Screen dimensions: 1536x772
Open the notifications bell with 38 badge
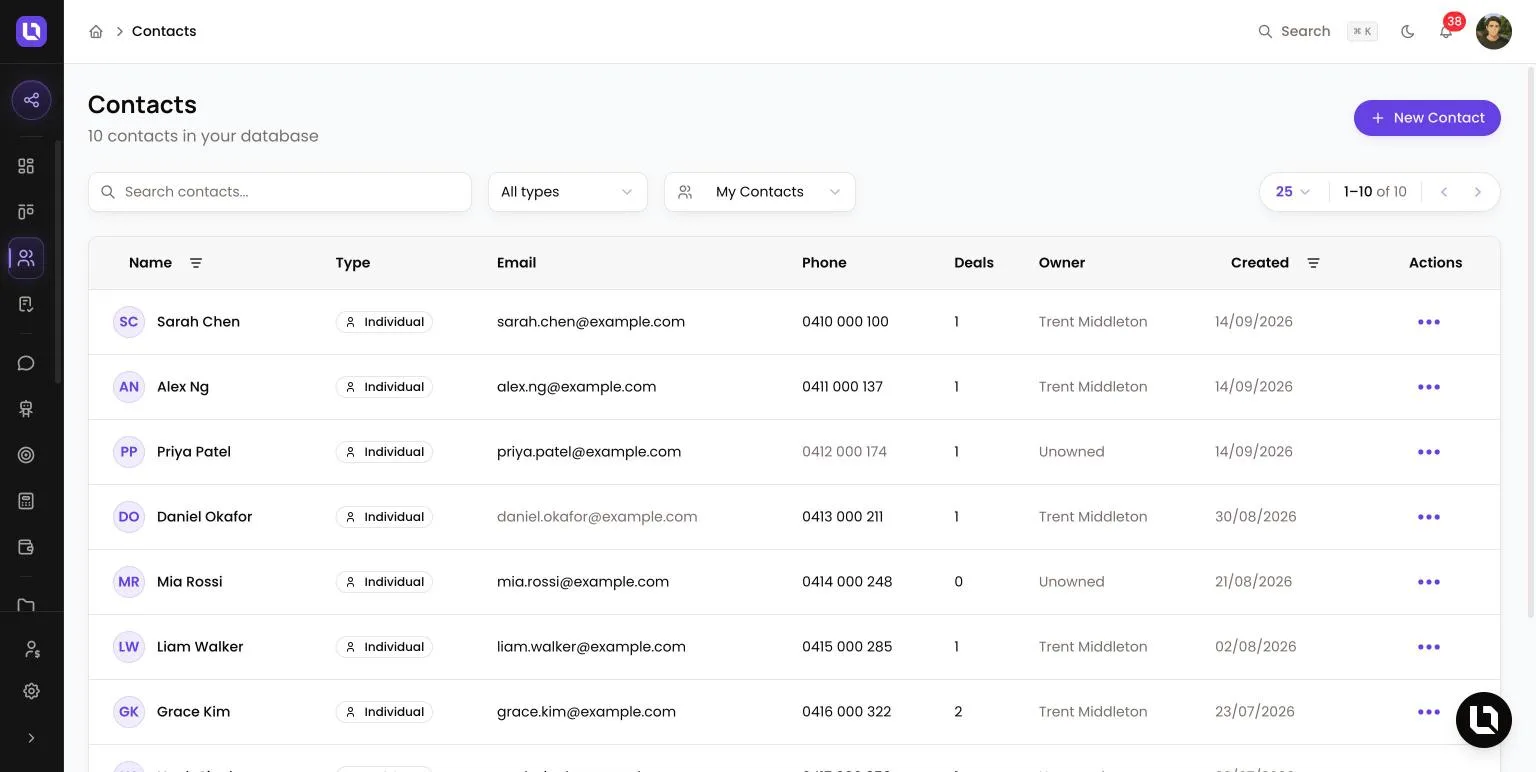(1446, 31)
